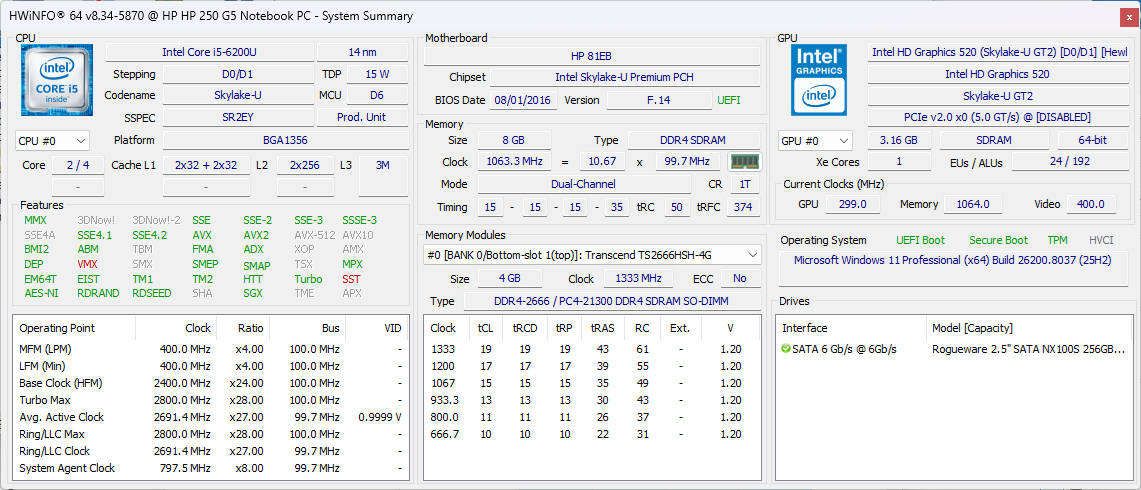Screen dimensions: 1141x490
Task: Click the TDP value 15 W
Action: point(377,74)
